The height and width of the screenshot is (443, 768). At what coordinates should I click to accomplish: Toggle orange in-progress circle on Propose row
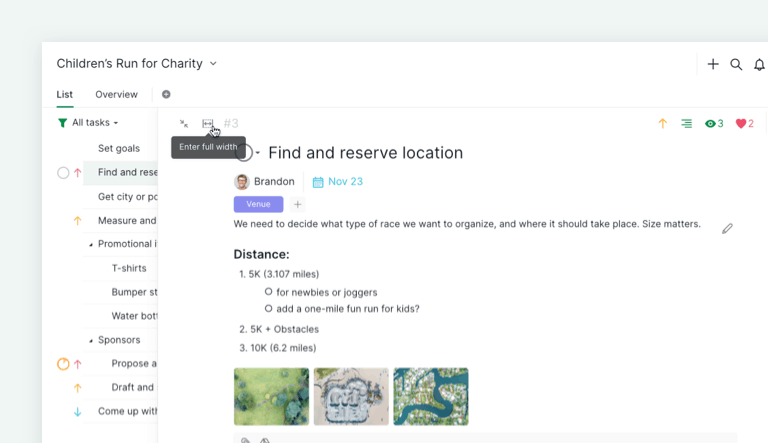pyautogui.click(x=63, y=364)
